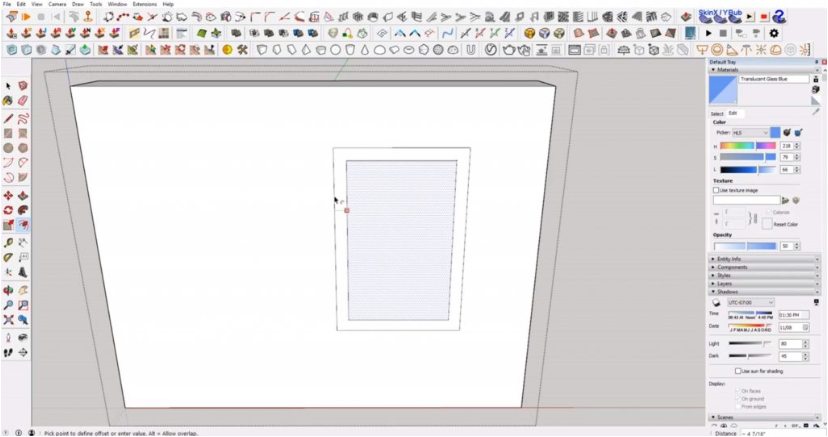Image resolution: width=828 pixels, height=437 pixels.
Task: Click the current blue color swatch beside Picker
Action: click(x=775, y=132)
